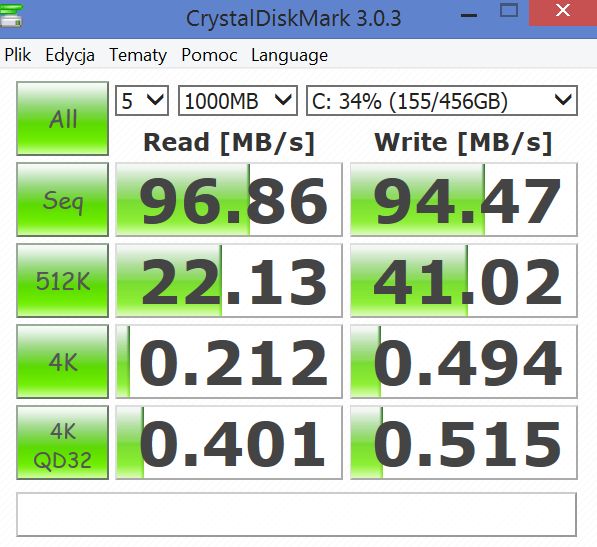This screenshot has width=597, height=547.
Task: Click the 4K read result 0.212
Action: [x=229, y=362]
